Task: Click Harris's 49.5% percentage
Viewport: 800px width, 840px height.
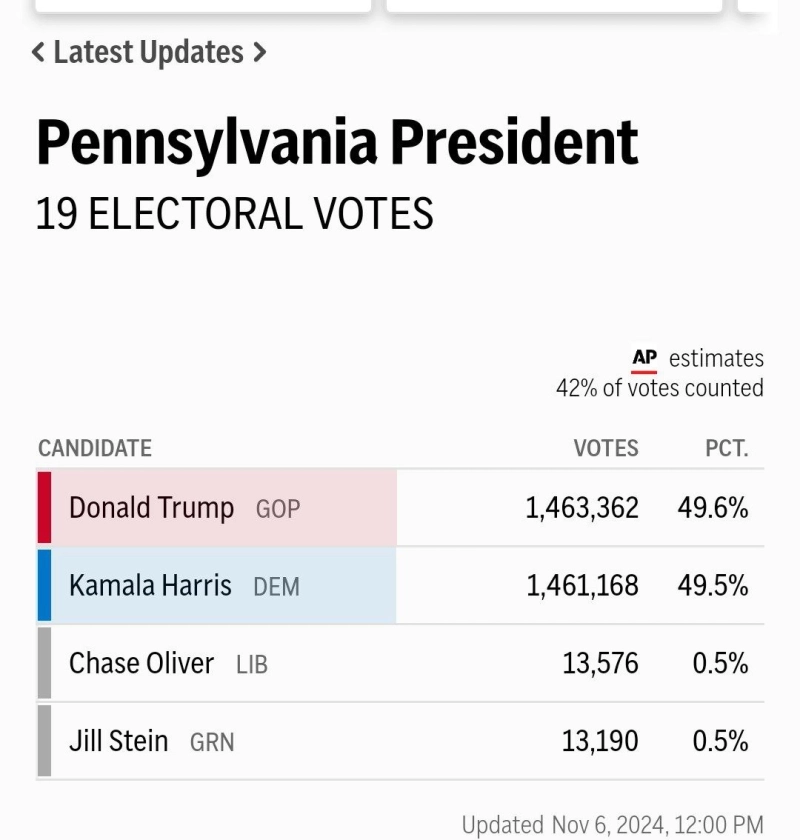Action: pyautogui.click(x=713, y=585)
